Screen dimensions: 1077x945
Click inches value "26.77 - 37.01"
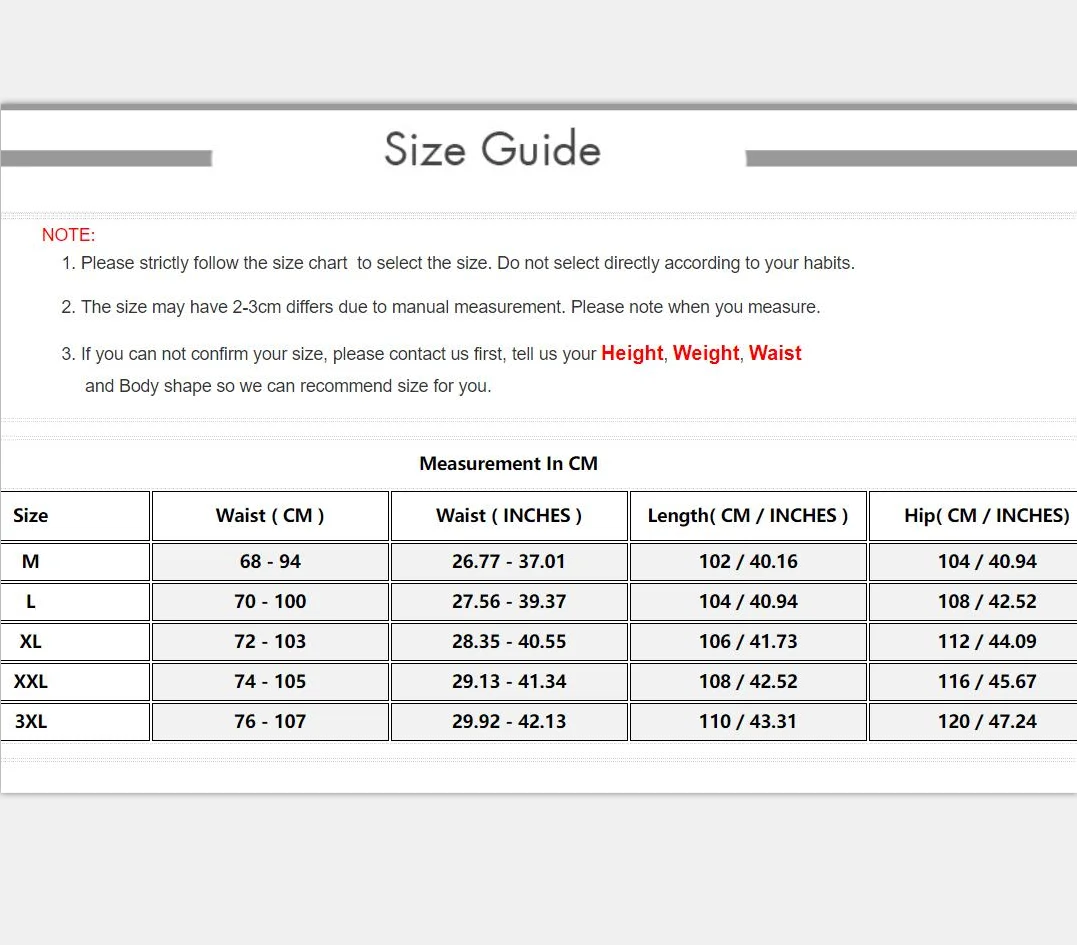(x=509, y=562)
